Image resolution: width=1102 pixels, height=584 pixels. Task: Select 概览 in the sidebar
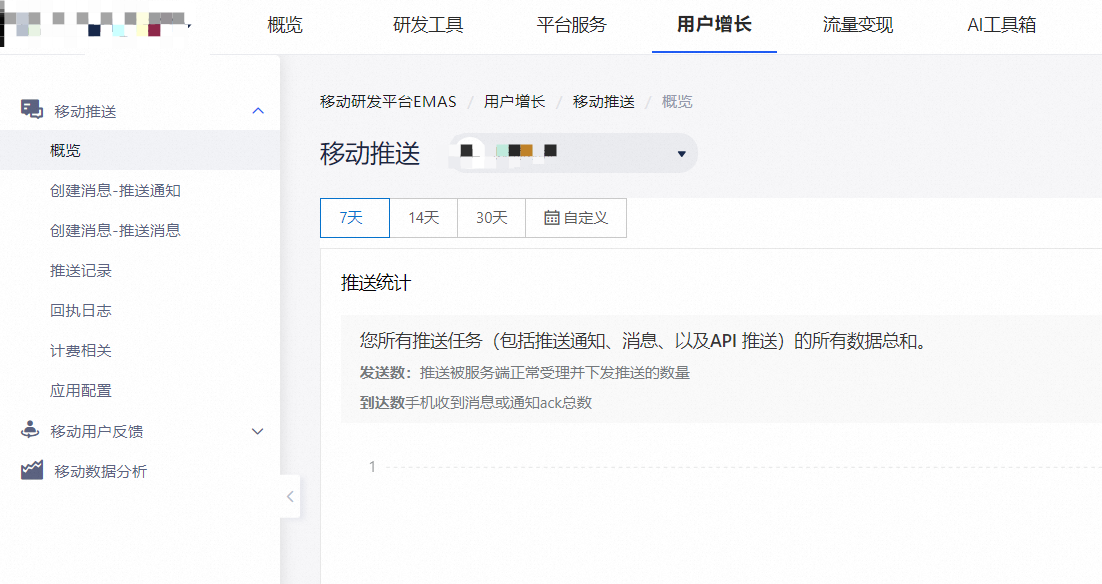[140, 150]
